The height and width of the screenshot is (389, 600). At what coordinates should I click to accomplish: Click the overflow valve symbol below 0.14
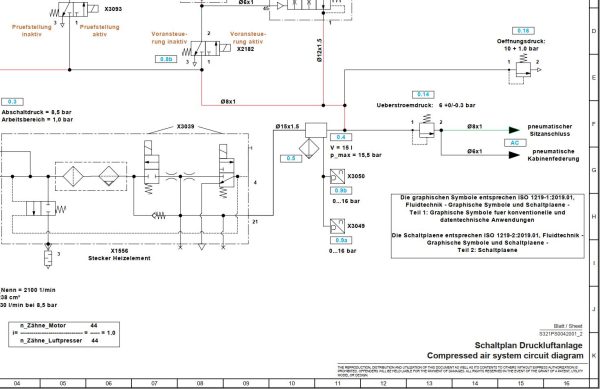[426, 128]
